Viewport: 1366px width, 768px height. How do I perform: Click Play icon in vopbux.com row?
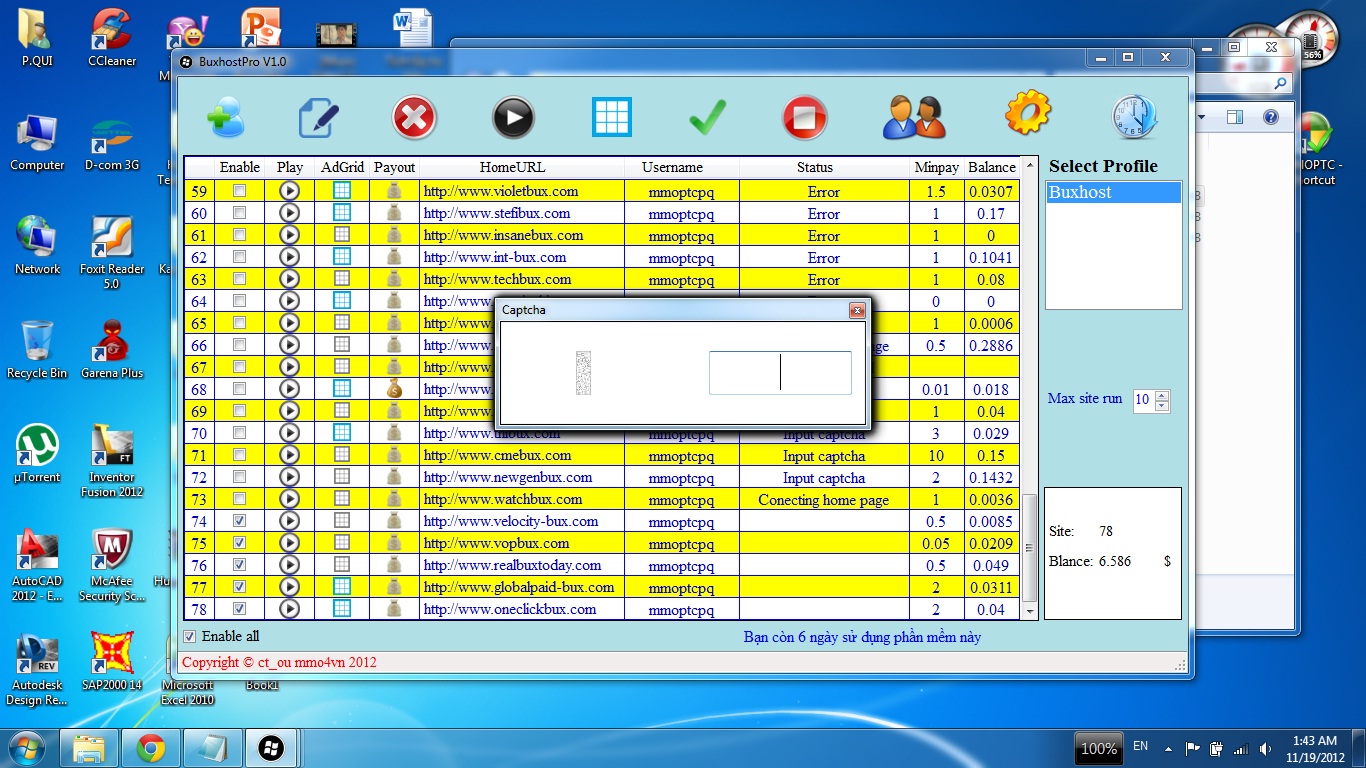pyautogui.click(x=289, y=543)
